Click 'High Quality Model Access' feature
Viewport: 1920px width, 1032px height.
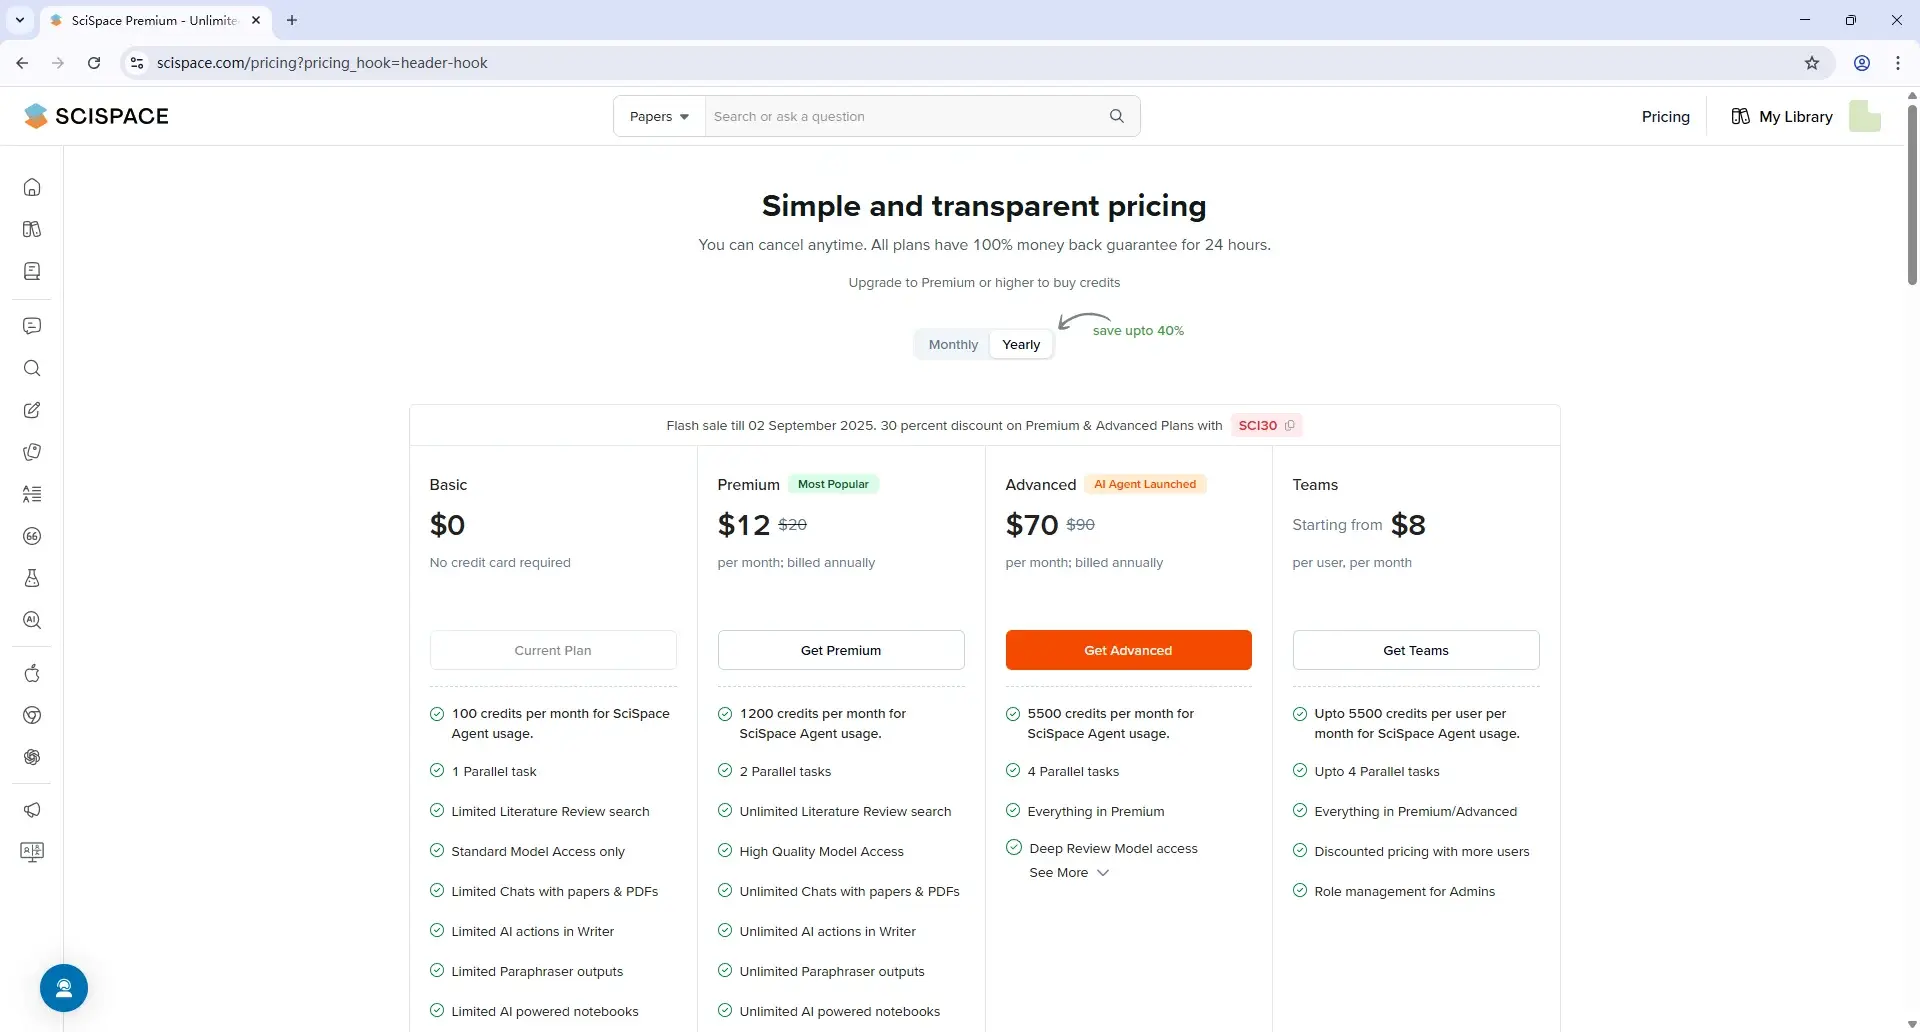coord(821,851)
